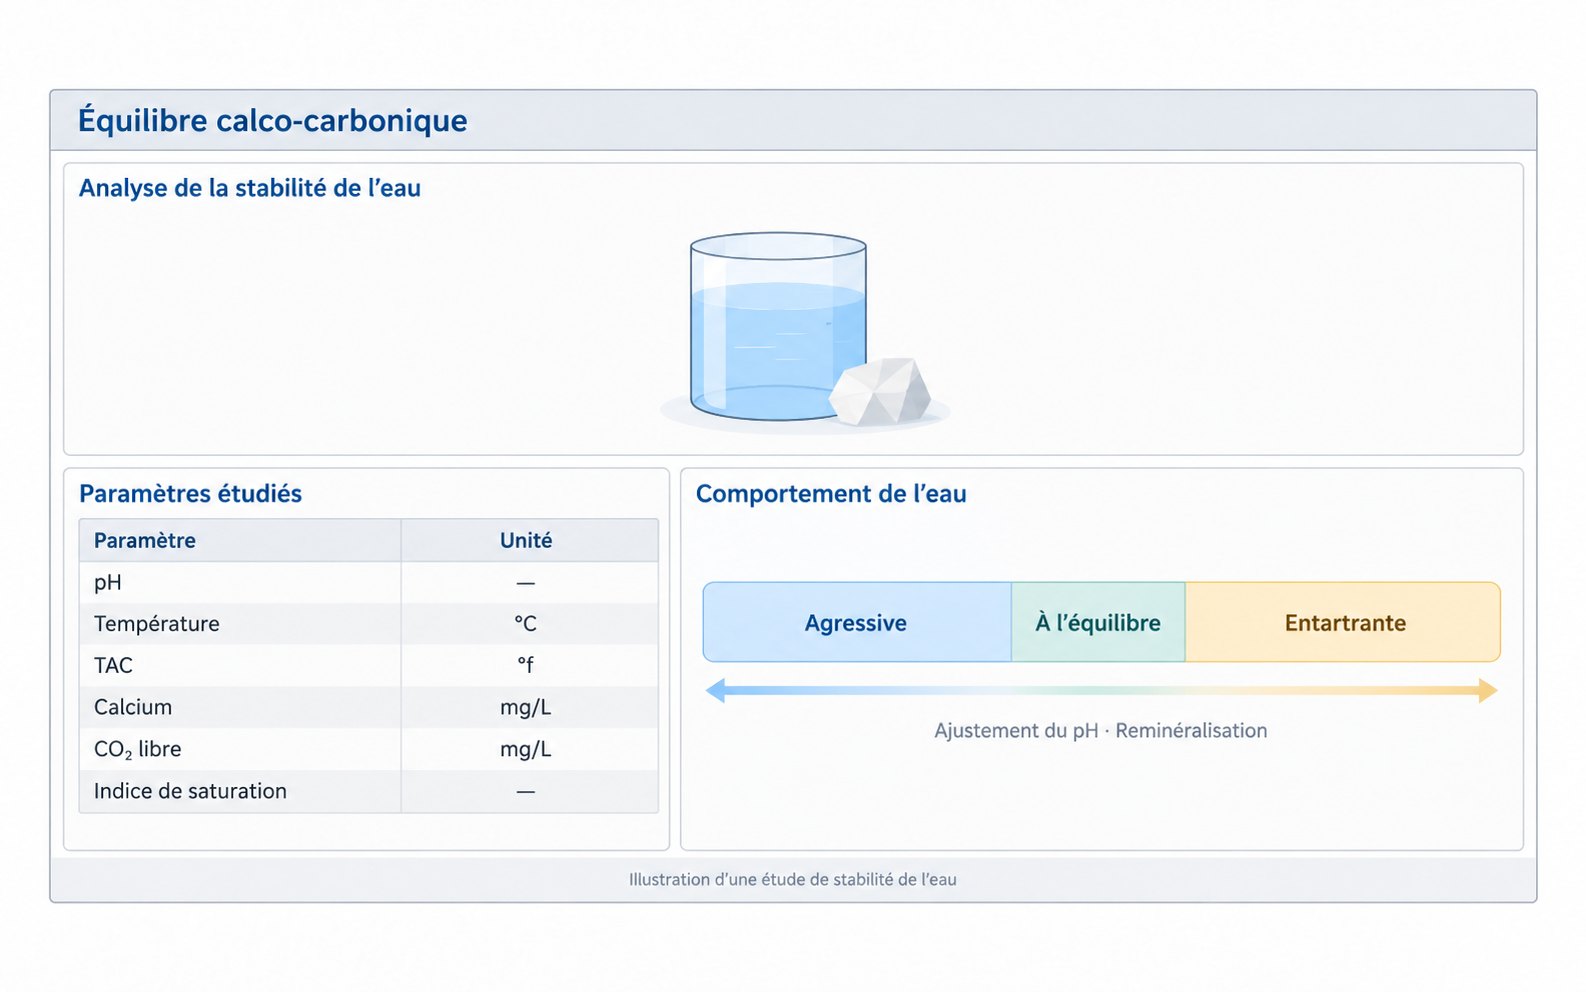Select the Entartrante segment
The image size is (1586, 992).
[x=1343, y=622]
